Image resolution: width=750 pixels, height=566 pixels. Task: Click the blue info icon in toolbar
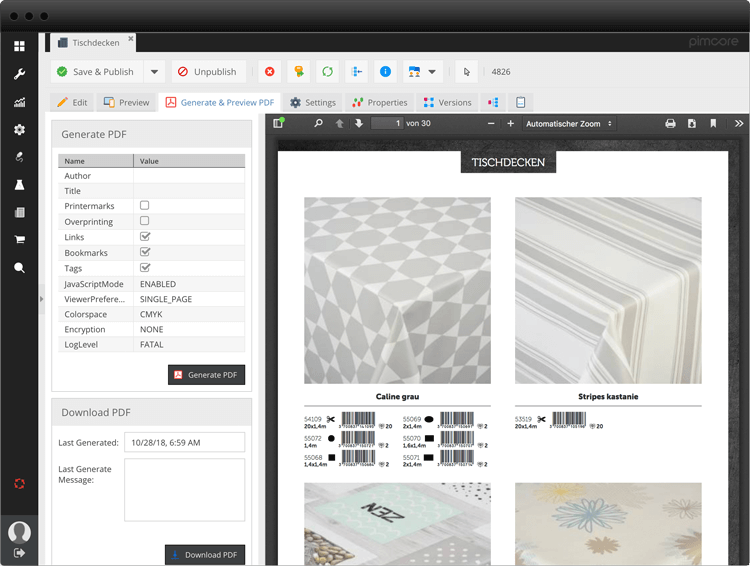(x=385, y=72)
